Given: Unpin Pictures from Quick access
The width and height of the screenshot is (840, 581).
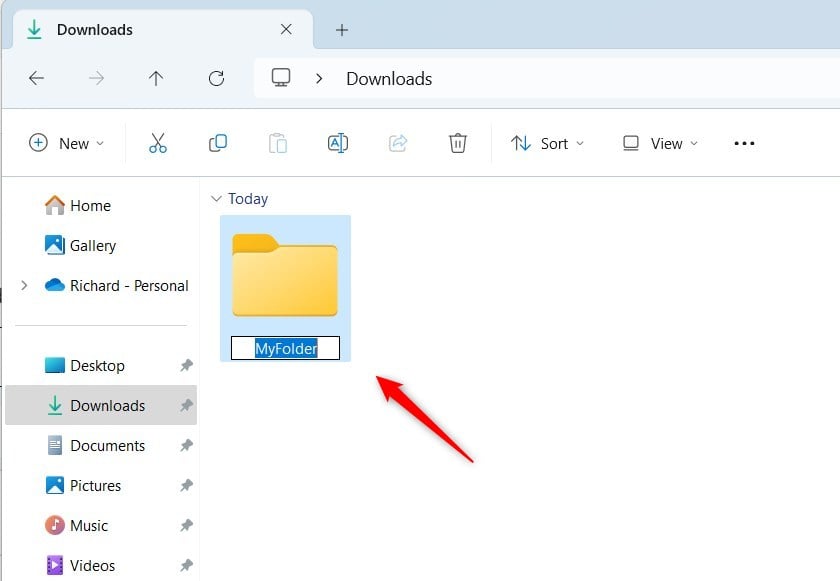Looking at the screenshot, I should (186, 485).
